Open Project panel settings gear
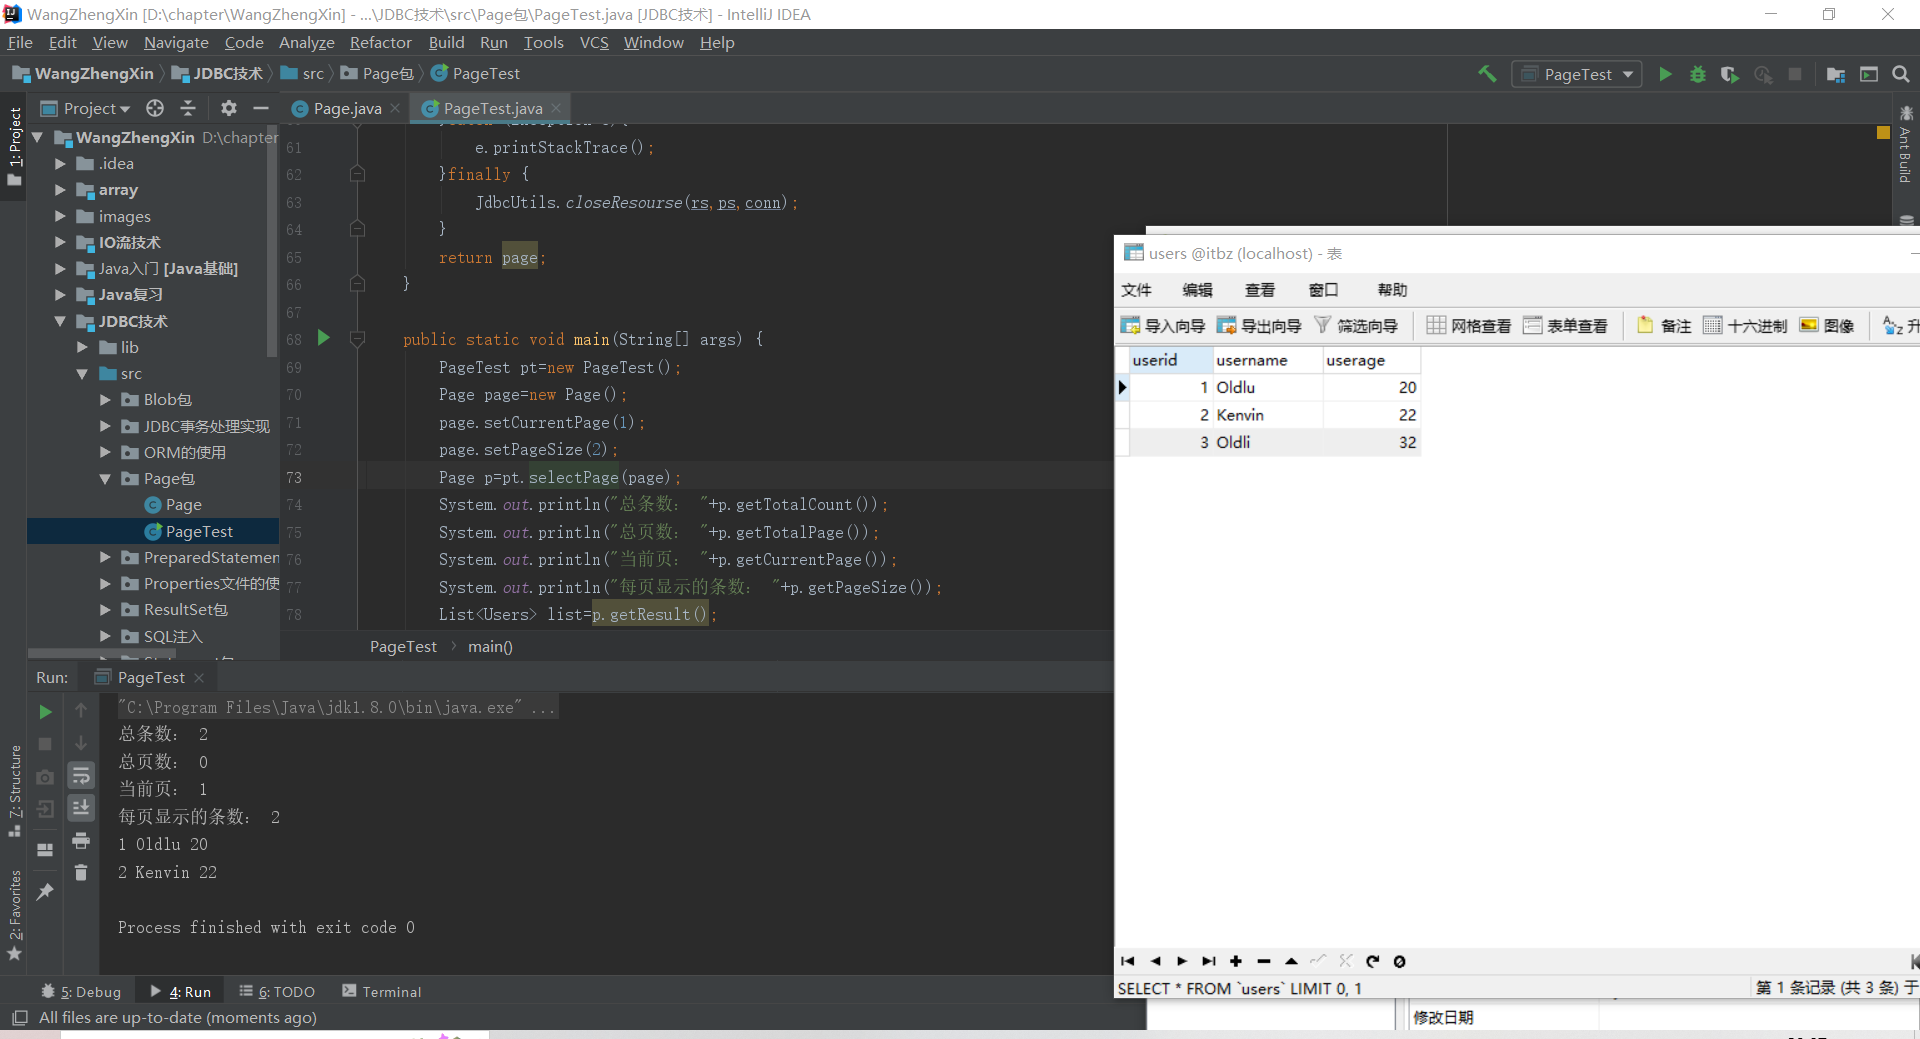The image size is (1920, 1039). [229, 108]
